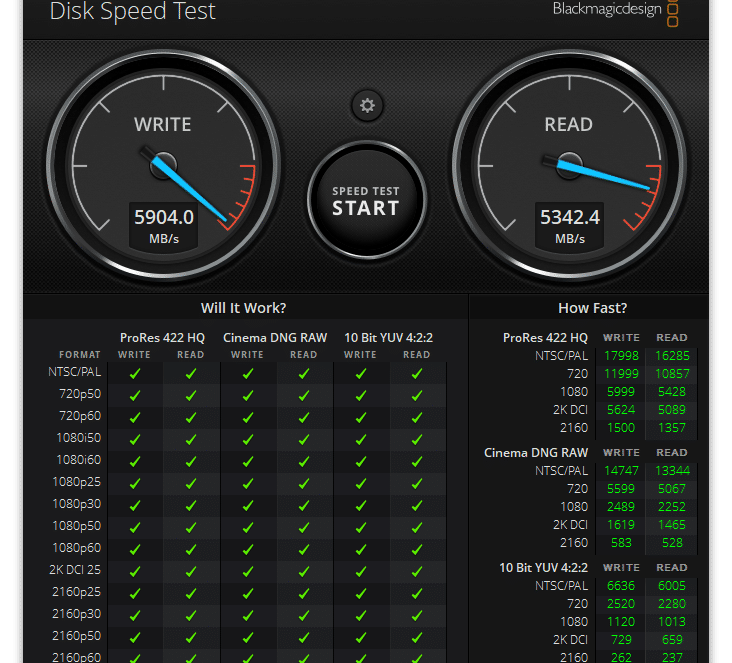The height and width of the screenshot is (663, 732).
Task: Click Cinema DNG 1080 write value 2489
Action: click(x=621, y=507)
